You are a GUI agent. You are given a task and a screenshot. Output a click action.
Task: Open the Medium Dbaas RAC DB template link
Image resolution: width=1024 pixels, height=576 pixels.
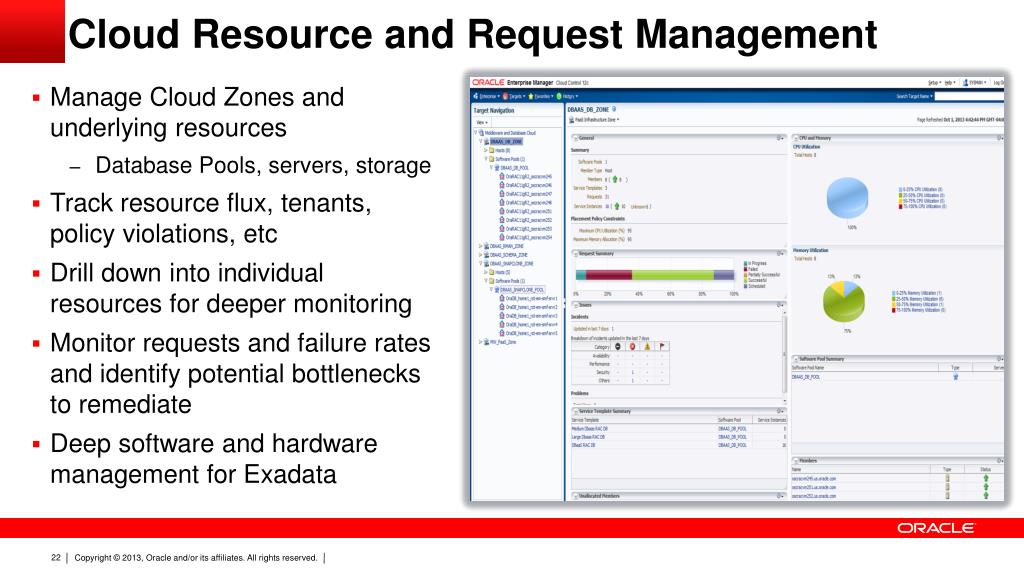pyautogui.click(x=590, y=428)
